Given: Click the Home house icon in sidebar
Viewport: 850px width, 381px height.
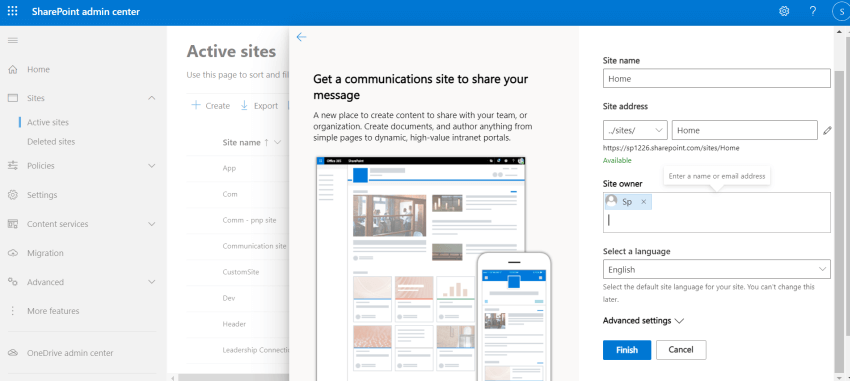Looking at the screenshot, I should [13, 69].
